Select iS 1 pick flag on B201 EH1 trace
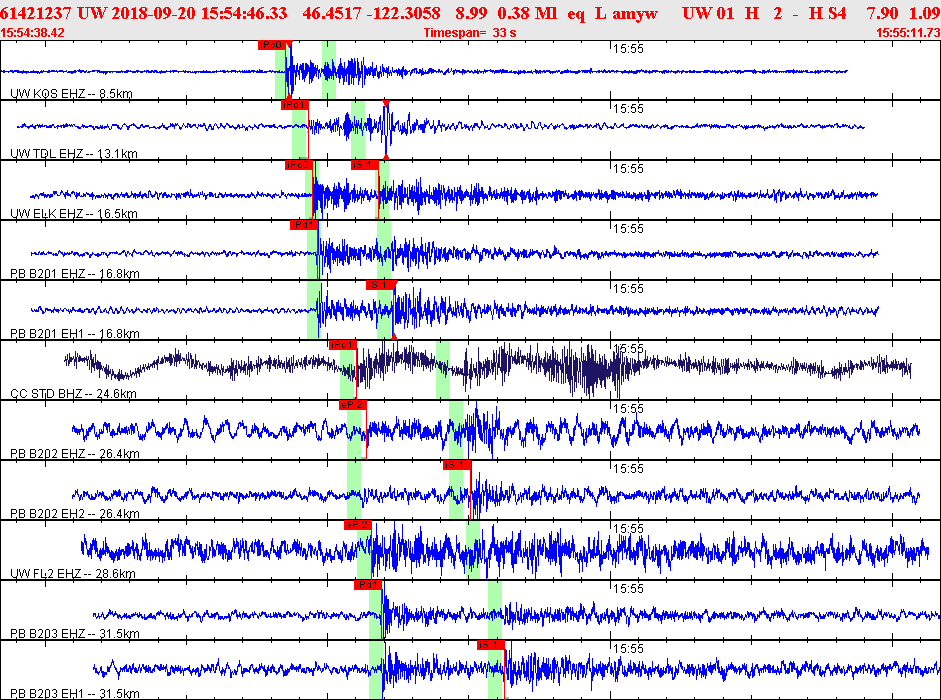Screen dimensions: 941x700 click(x=380, y=285)
